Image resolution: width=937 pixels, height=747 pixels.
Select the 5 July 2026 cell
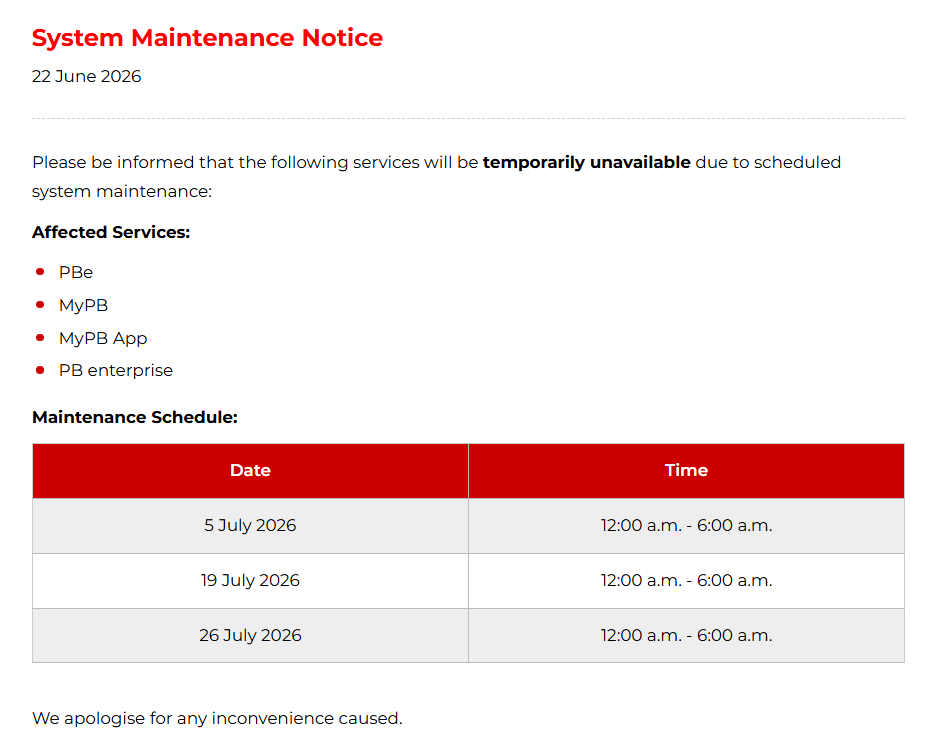click(x=250, y=526)
